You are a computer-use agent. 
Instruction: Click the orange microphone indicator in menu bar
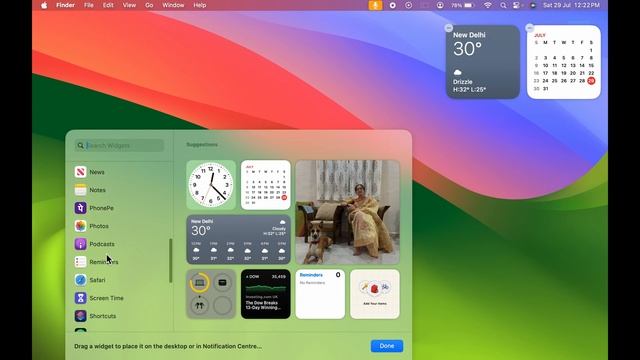[375, 5]
